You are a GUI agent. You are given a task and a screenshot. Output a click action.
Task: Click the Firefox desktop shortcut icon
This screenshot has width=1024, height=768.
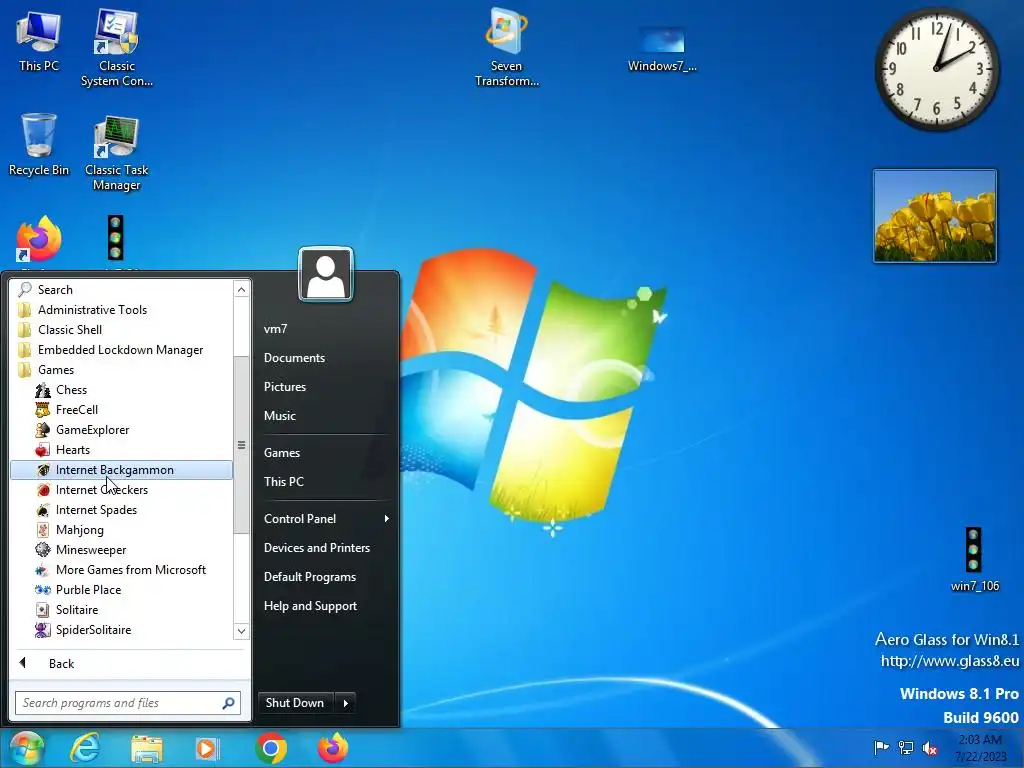39,240
